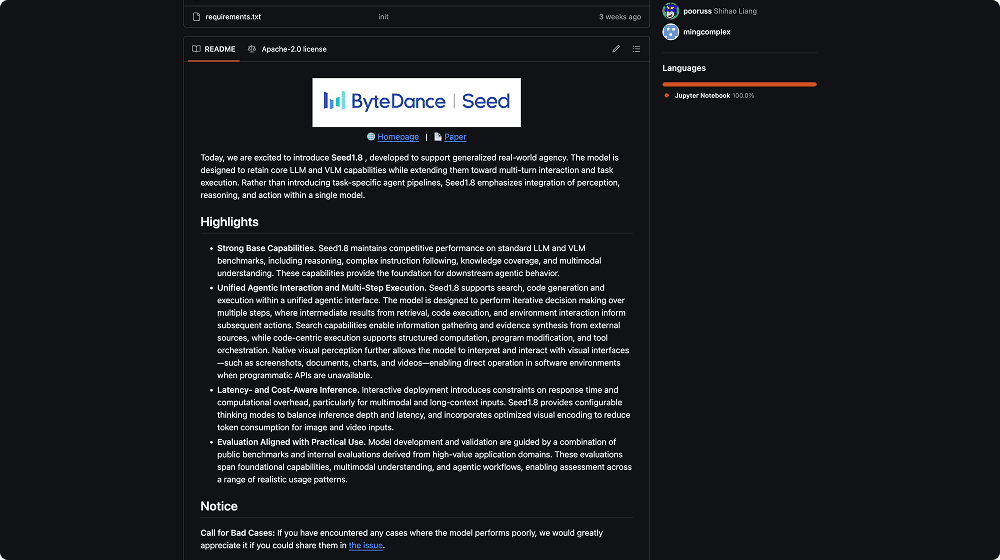Switch to the Apache-2.0 license tab
1000x560 pixels.
coord(287,49)
